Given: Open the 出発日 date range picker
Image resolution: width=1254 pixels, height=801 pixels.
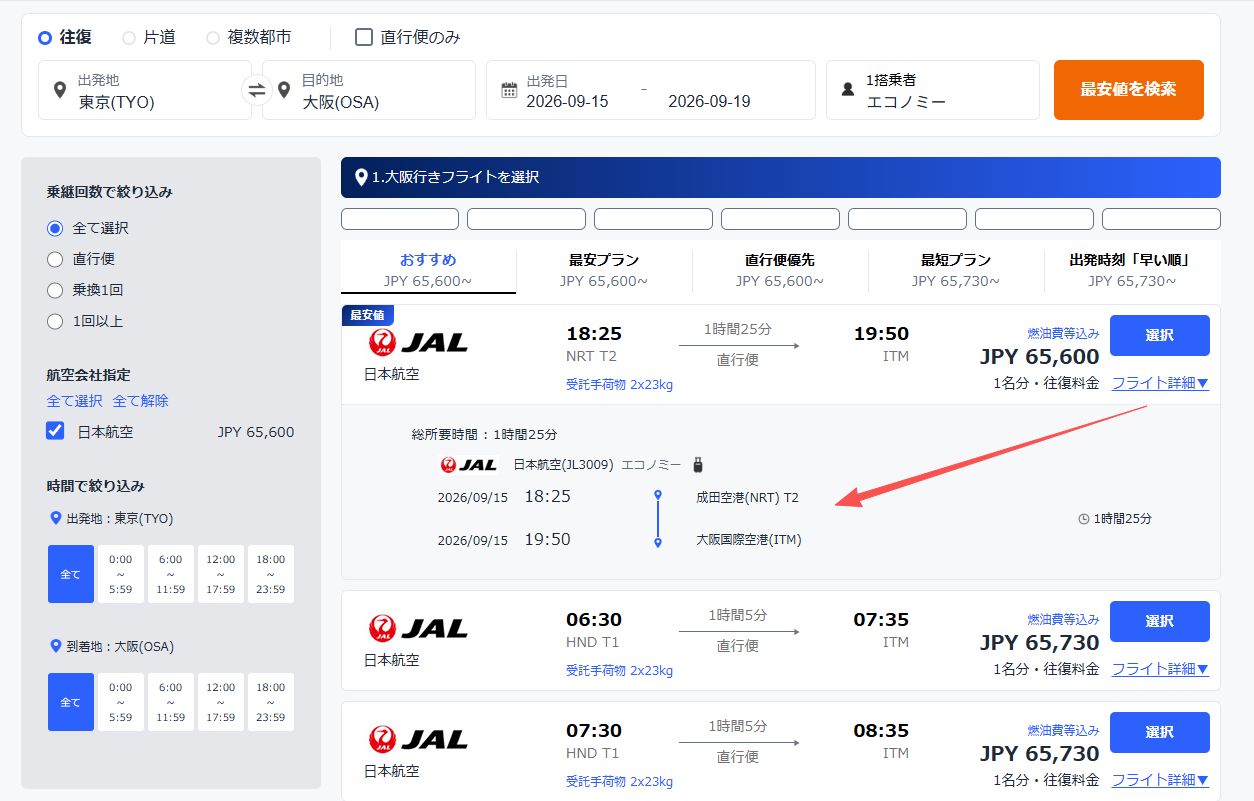Looking at the screenshot, I should point(651,90).
